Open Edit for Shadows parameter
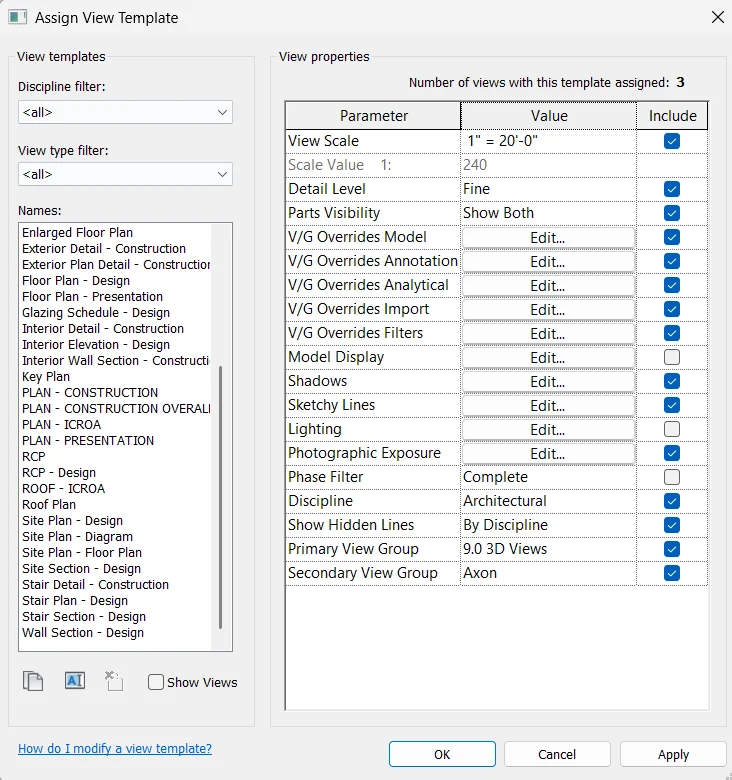732x780 pixels. [x=548, y=381]
